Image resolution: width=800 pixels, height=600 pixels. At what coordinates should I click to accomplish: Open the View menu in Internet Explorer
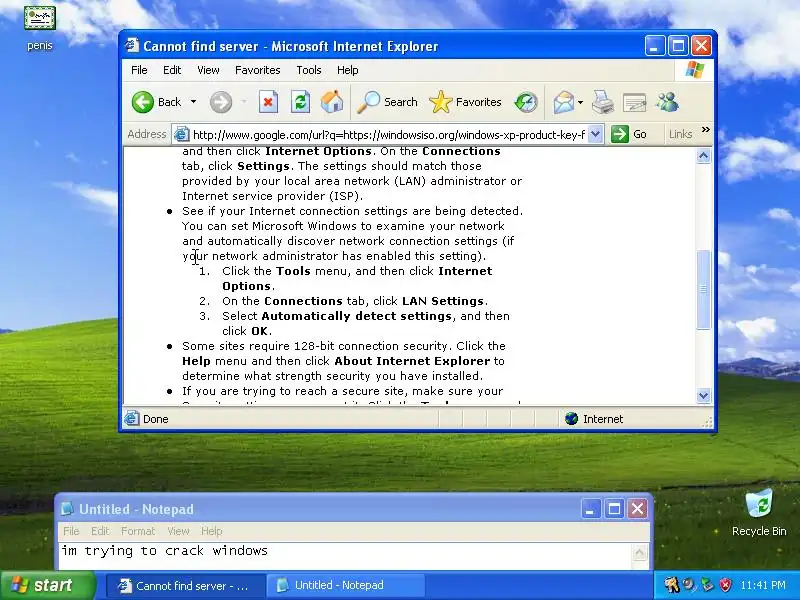coord(208,70)
